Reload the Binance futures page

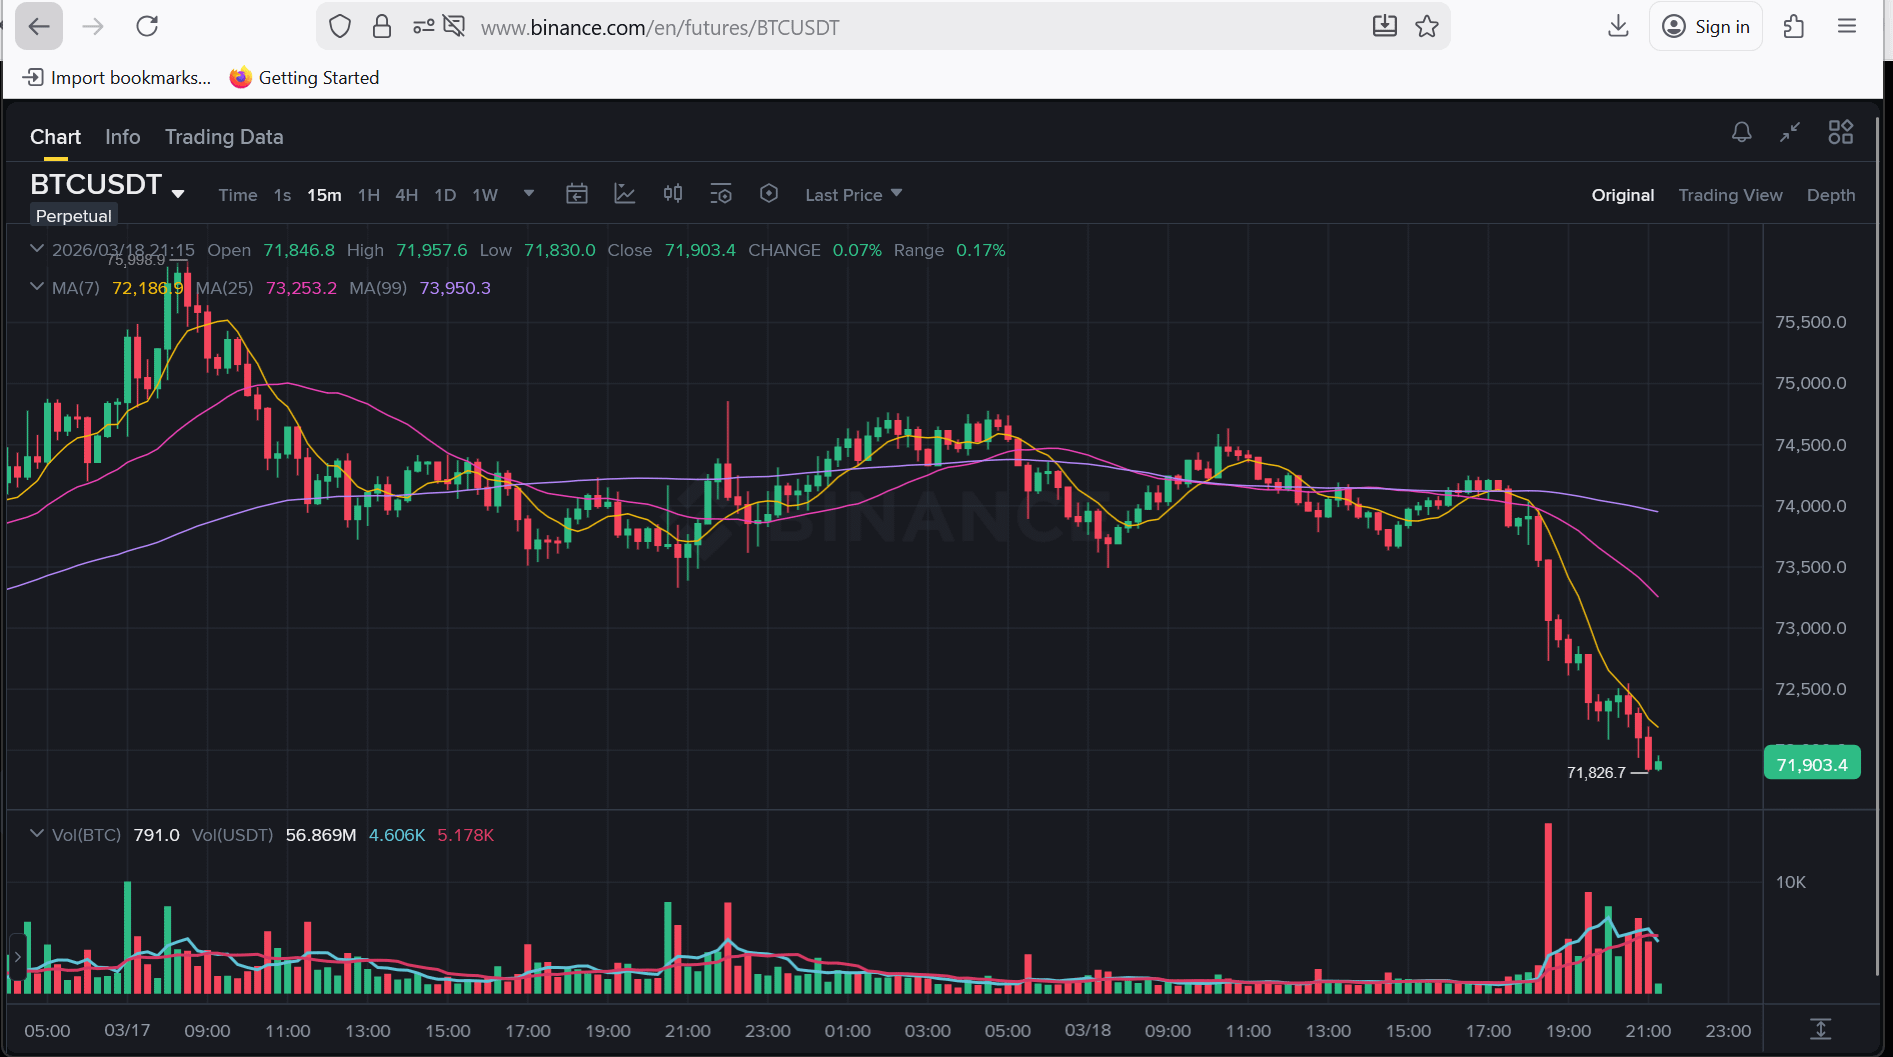click(147, 27)
